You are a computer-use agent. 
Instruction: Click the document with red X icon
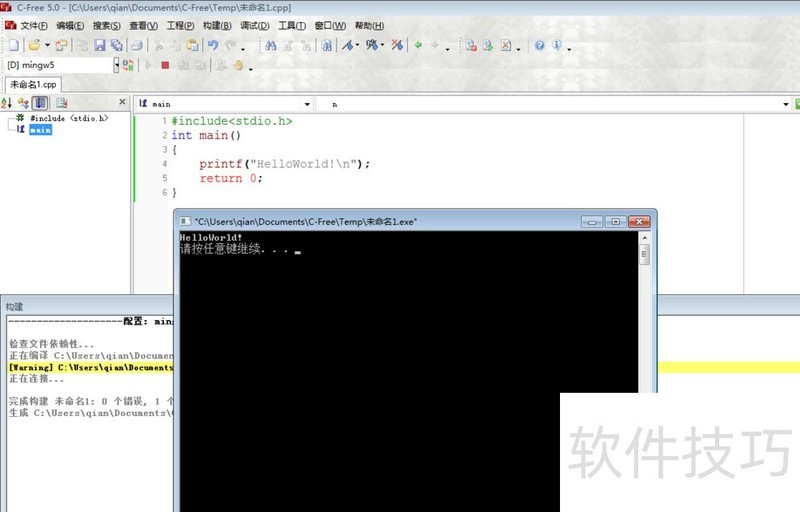click(506, 45)
